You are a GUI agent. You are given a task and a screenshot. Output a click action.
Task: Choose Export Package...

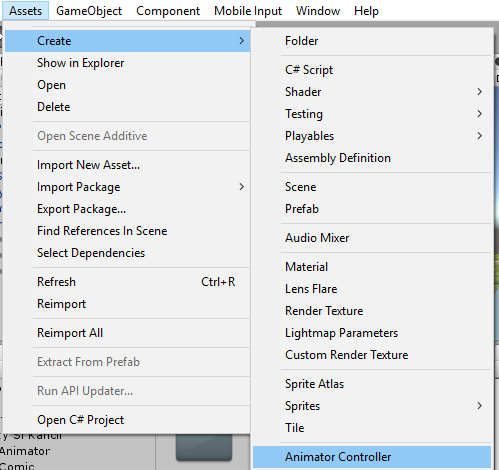(127, 209)
